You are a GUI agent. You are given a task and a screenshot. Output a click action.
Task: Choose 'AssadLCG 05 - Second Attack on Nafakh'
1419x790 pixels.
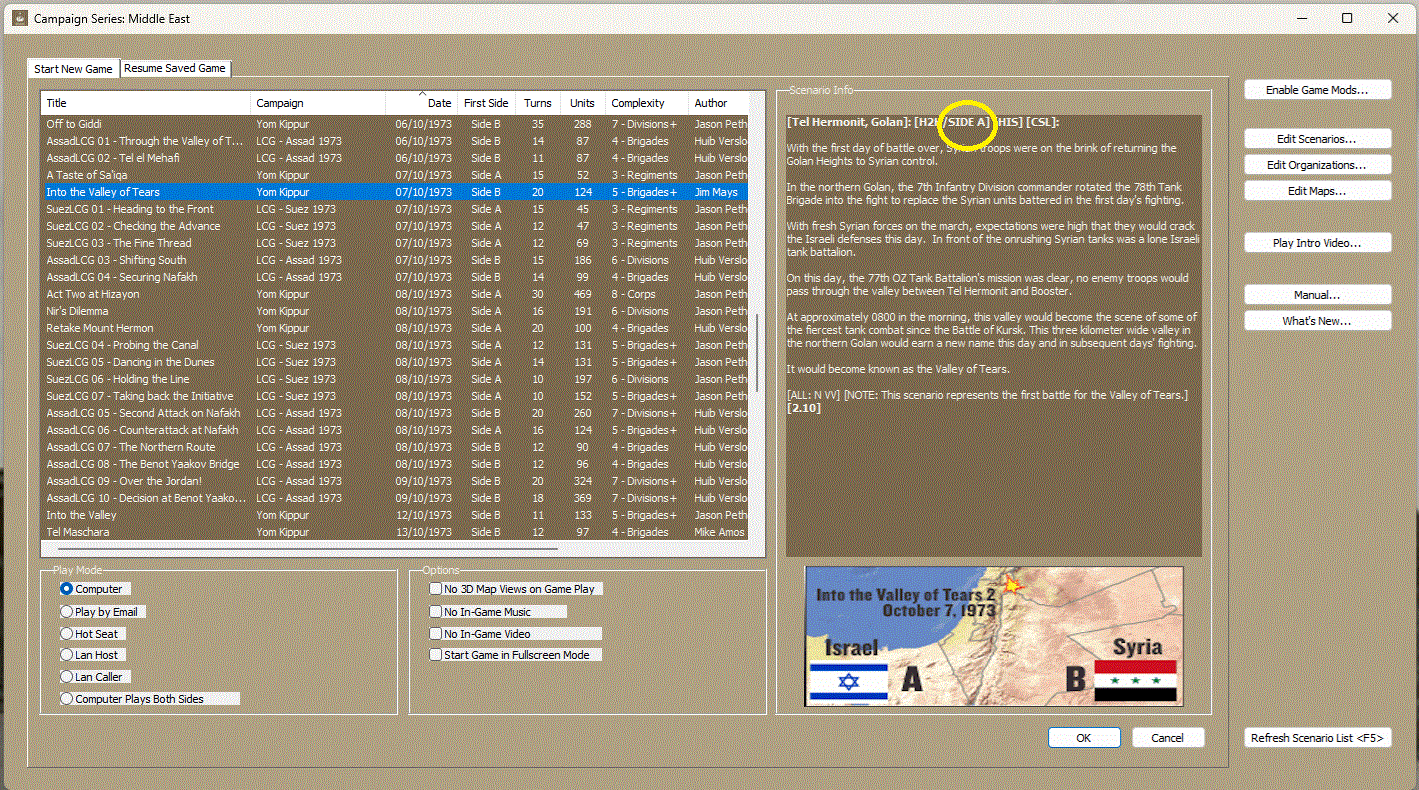tap(395, 413)
